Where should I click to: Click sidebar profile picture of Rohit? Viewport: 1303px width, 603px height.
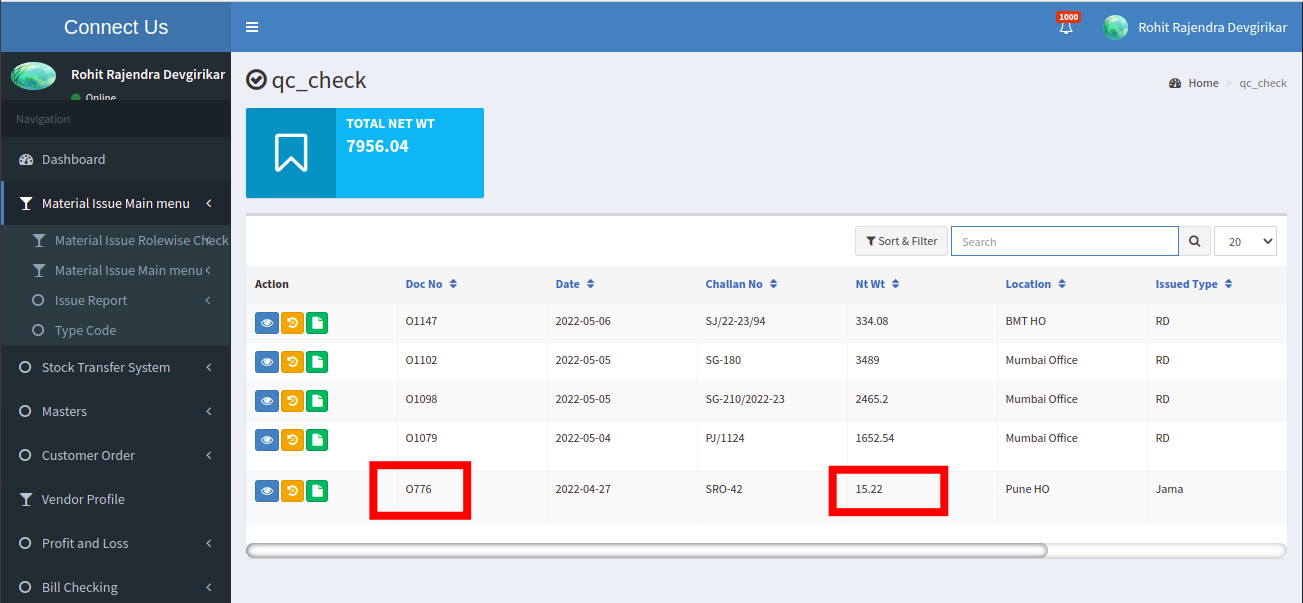pos(33,75)
